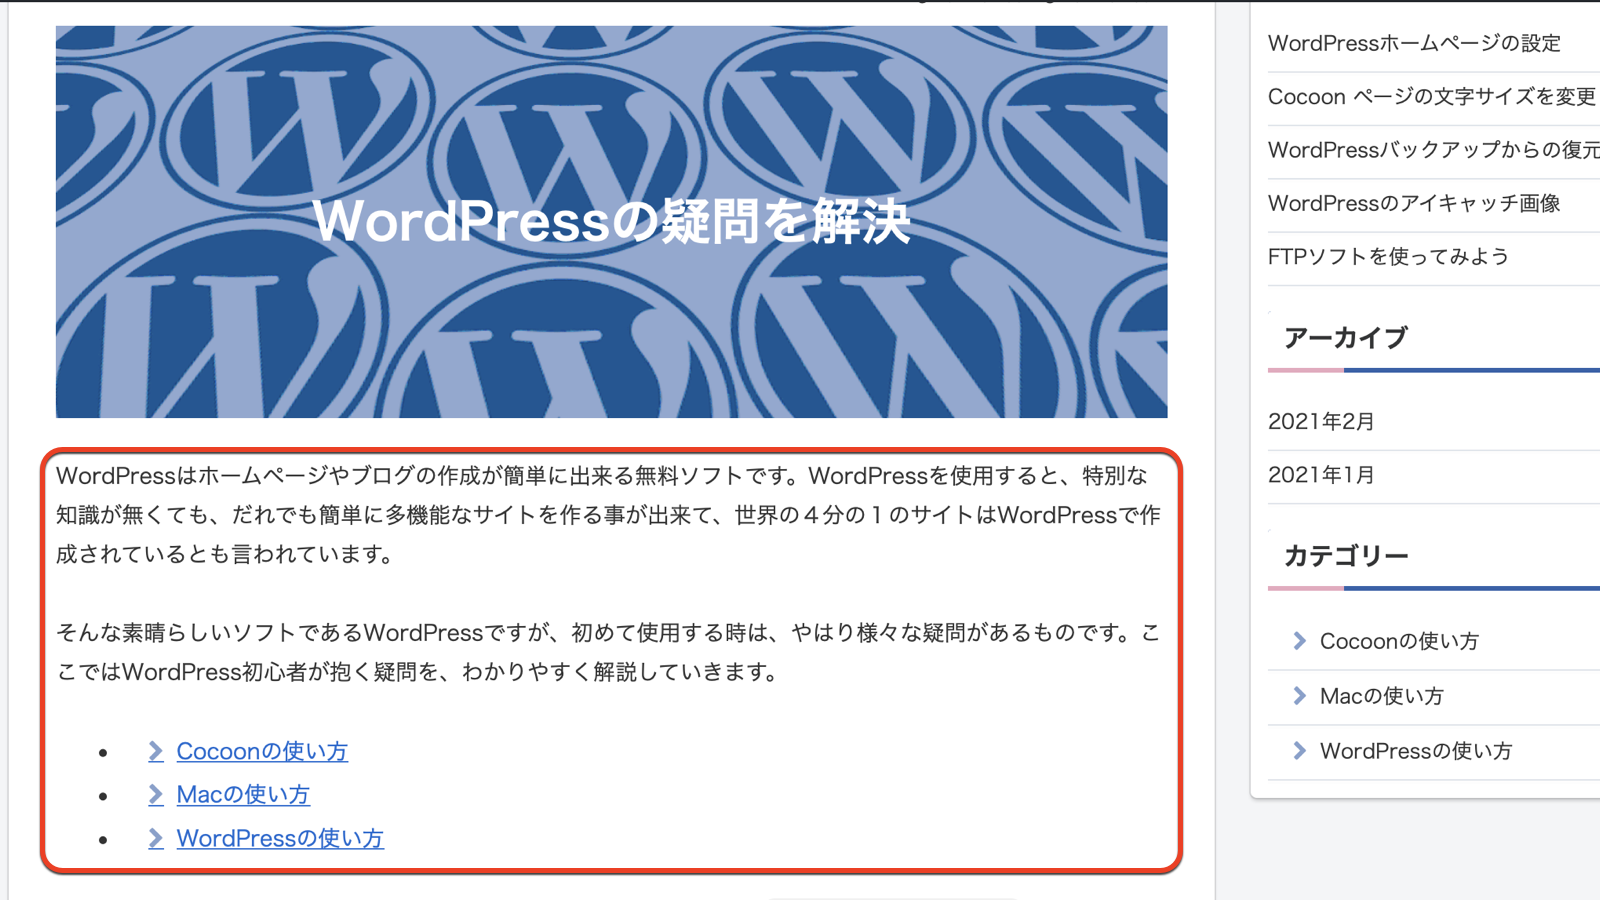This screenshot has width=1600, height=900.
Task: Click the chevron icon beside Macの使い方 in article
Action: [x=156, y=794]
